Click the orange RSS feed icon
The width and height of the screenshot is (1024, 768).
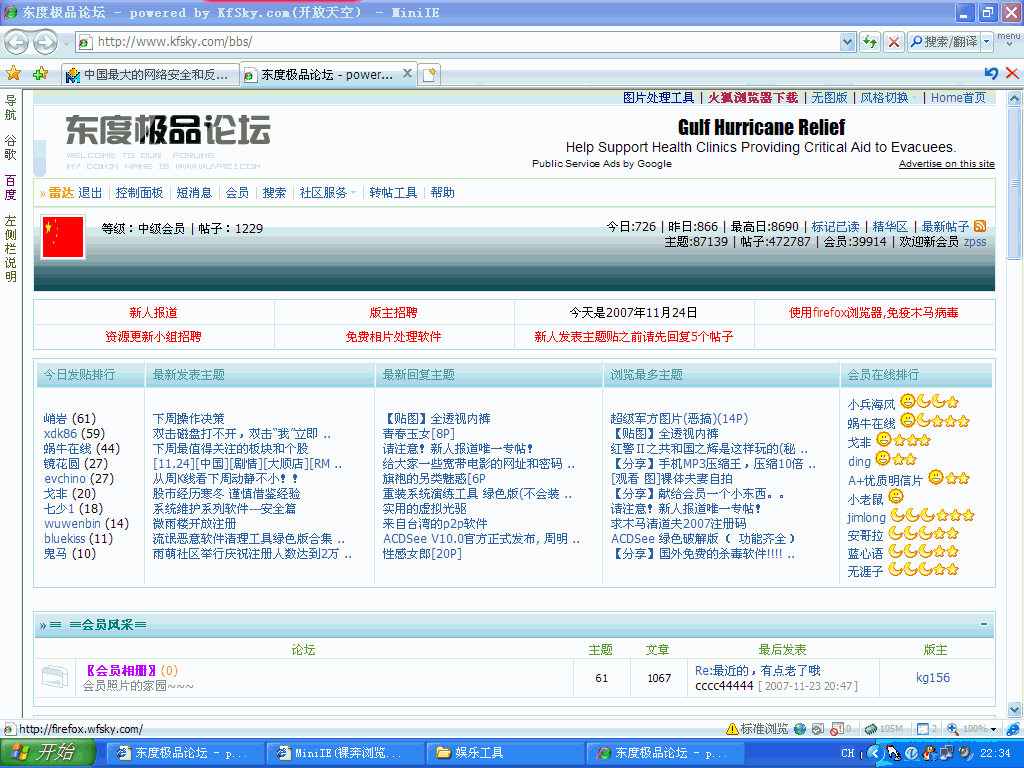coord(980,226)
